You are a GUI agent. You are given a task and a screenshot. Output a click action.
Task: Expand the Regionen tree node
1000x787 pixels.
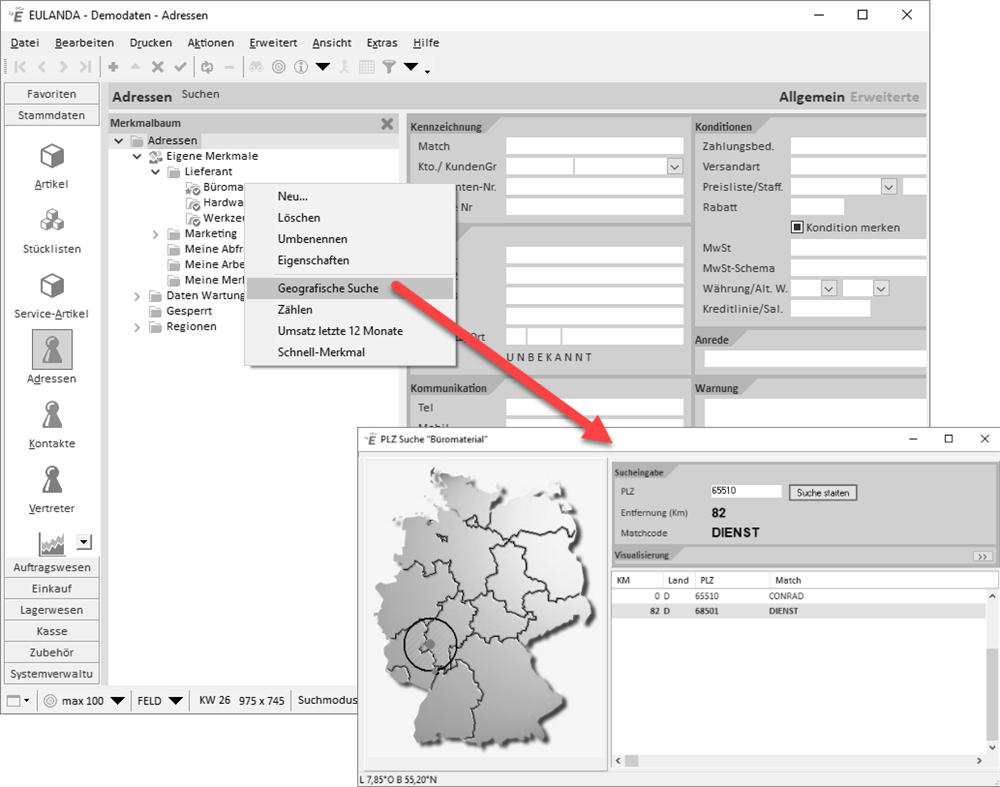click(x=137, y=327)
